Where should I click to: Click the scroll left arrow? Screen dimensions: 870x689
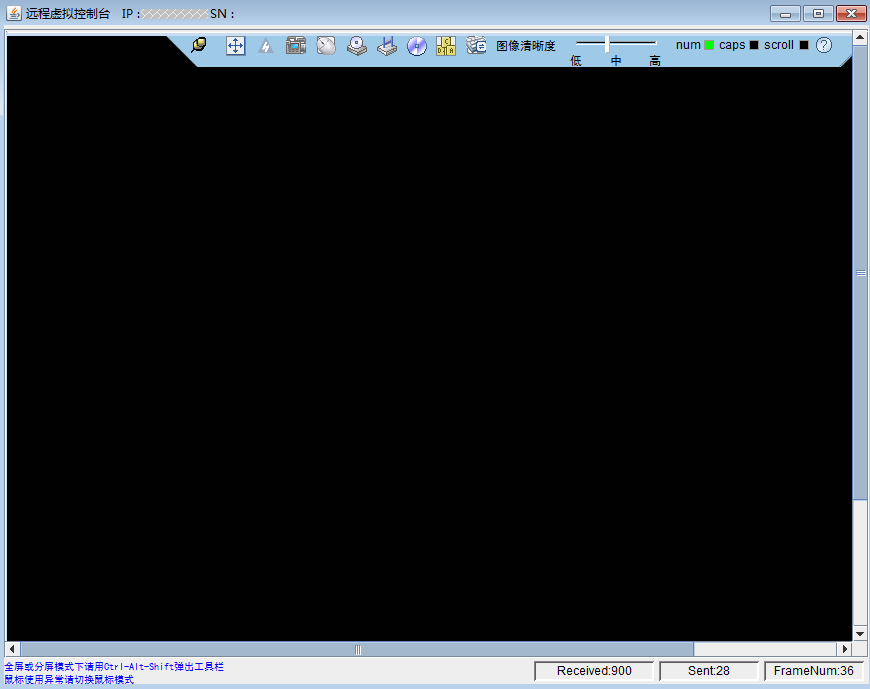click(13, 649)
